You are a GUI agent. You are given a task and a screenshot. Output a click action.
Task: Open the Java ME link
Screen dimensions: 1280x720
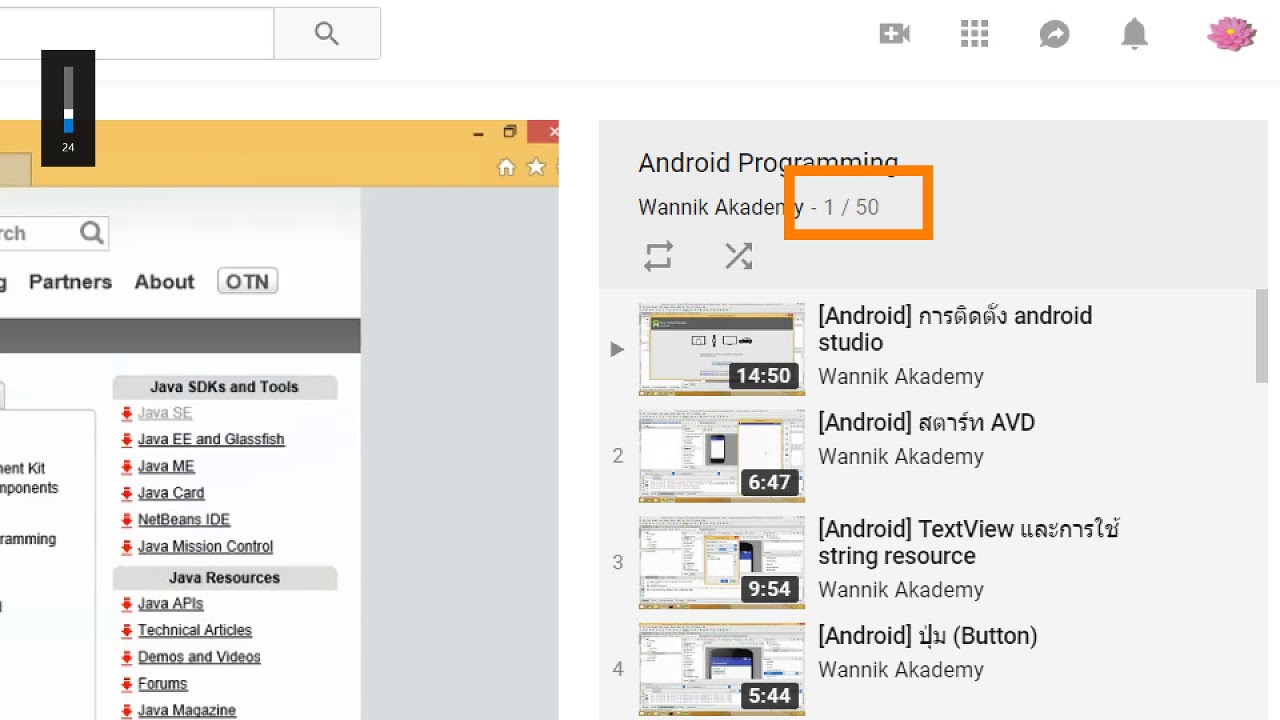[x=166, y=466]
